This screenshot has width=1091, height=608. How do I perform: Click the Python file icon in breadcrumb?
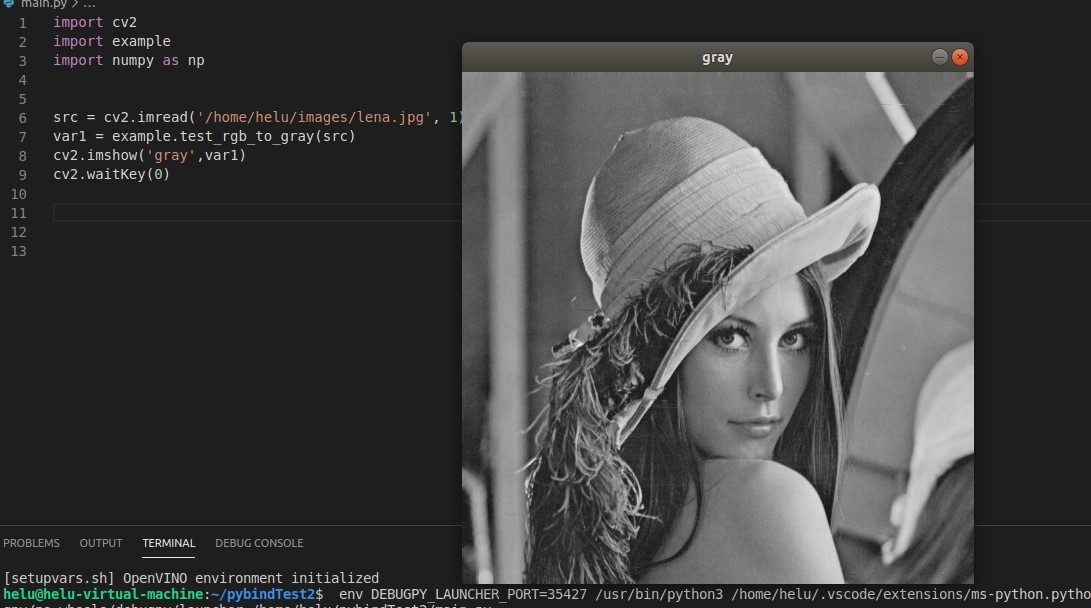point(9,3)
